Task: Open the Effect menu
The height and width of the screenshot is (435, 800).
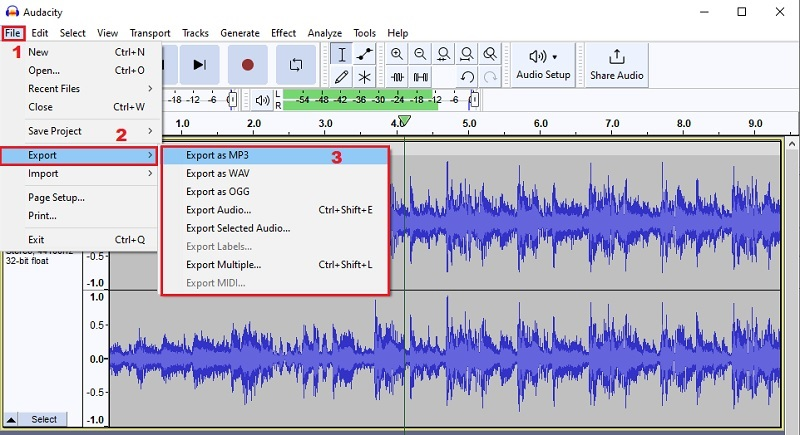Action: coord(283,33)
